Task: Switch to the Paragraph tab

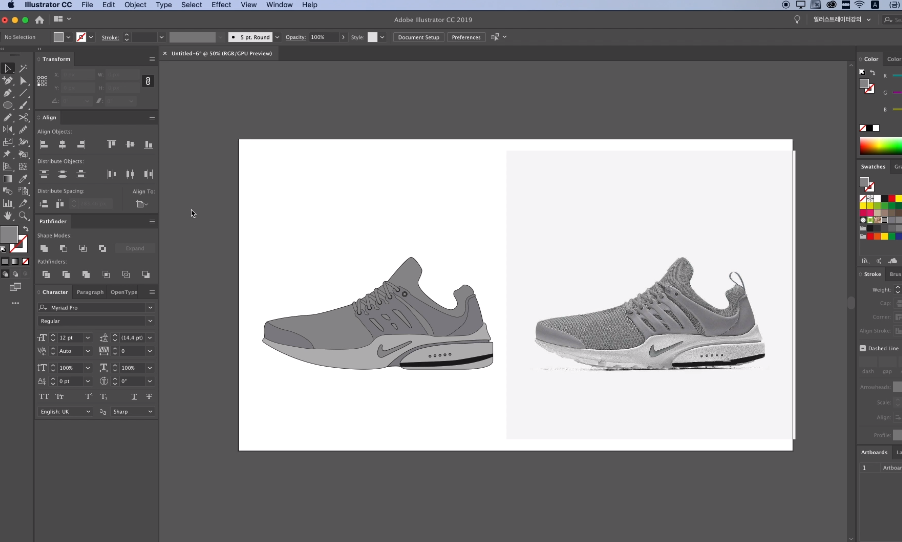Action: click(x=90, y=292)
